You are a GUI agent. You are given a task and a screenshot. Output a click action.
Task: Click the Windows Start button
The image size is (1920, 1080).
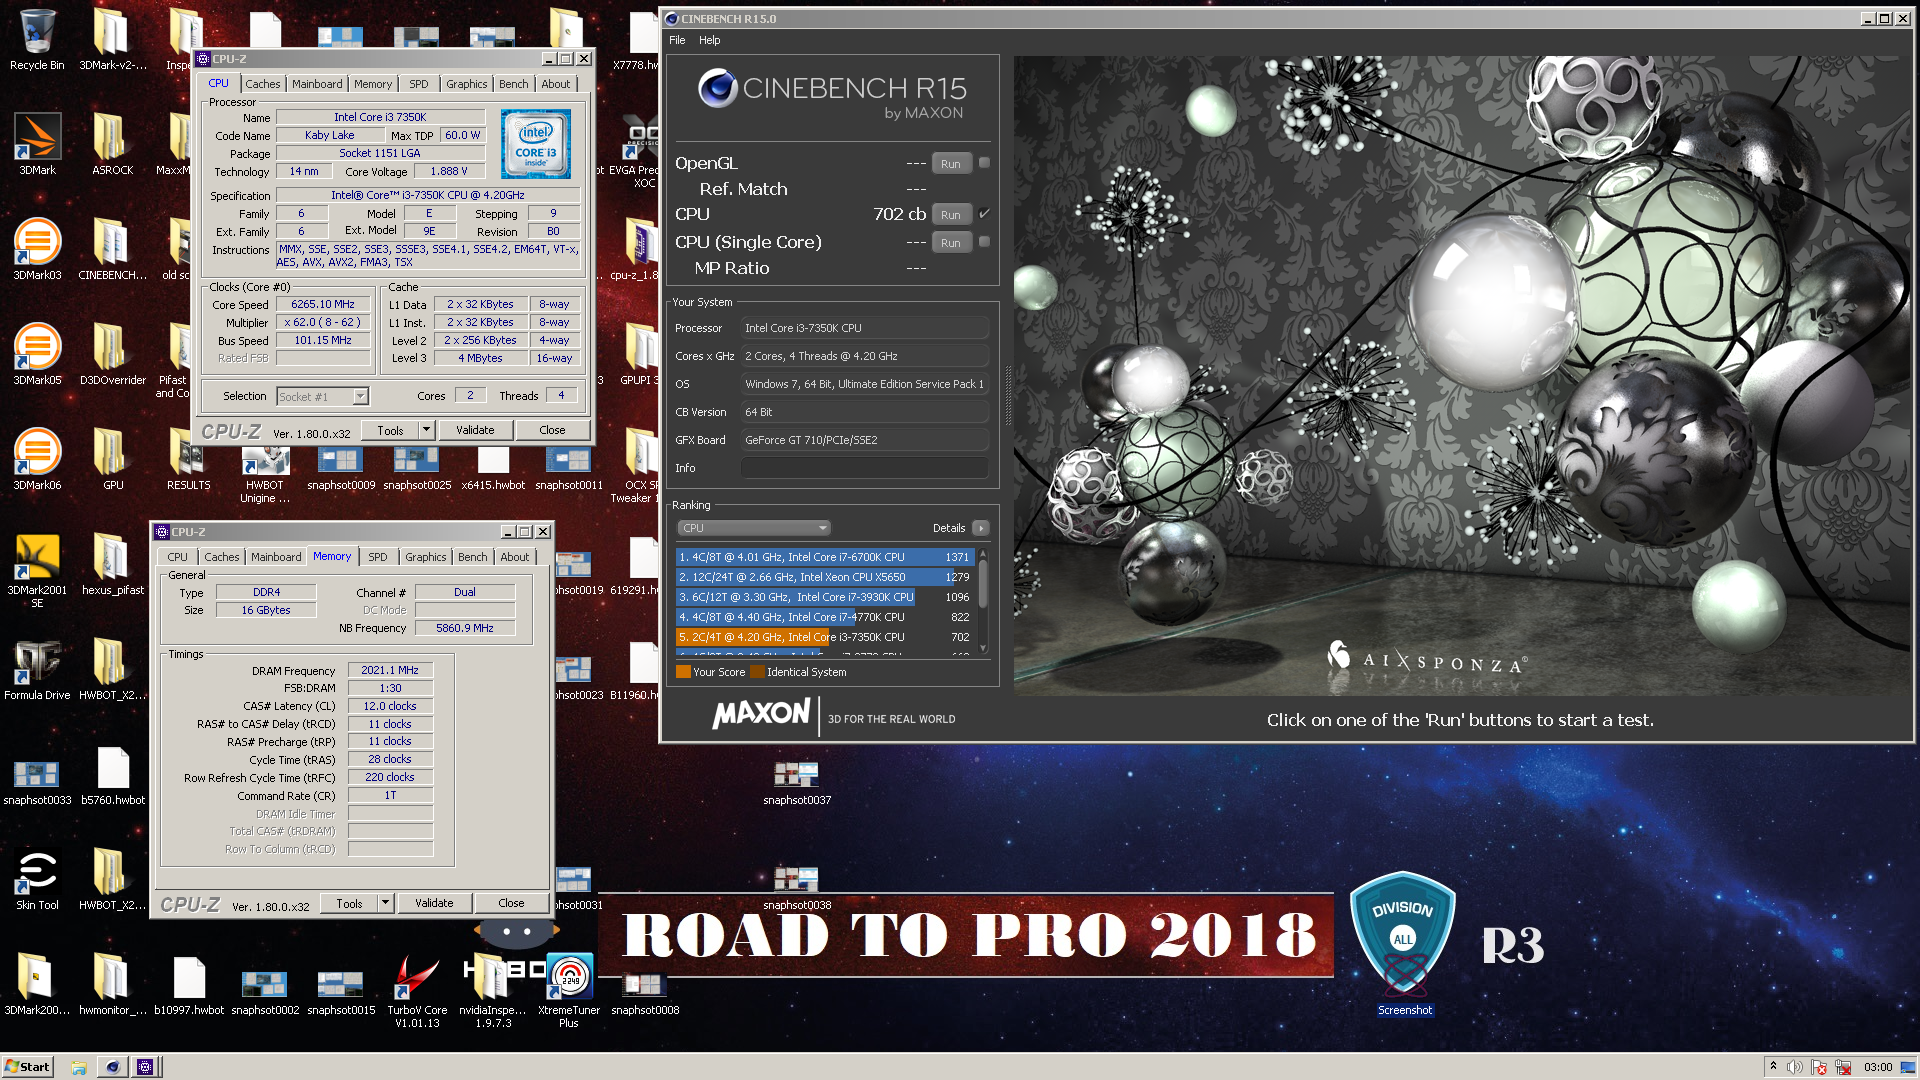pyautogui.click(x=27, y=1067)
